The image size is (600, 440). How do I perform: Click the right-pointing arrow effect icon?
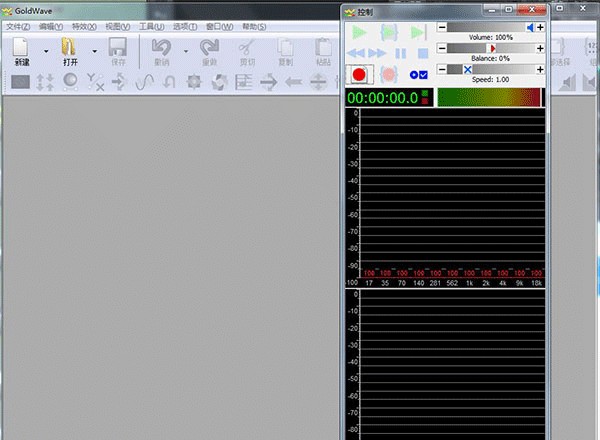pos(269,82)
